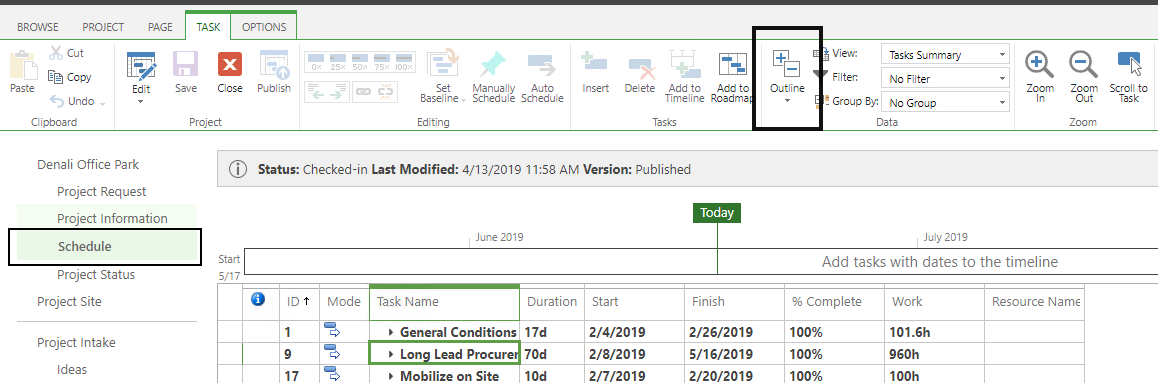Expand the General Conditions summary task
Viewport: 1158px width, 383px height.
[x=391, y=333]
